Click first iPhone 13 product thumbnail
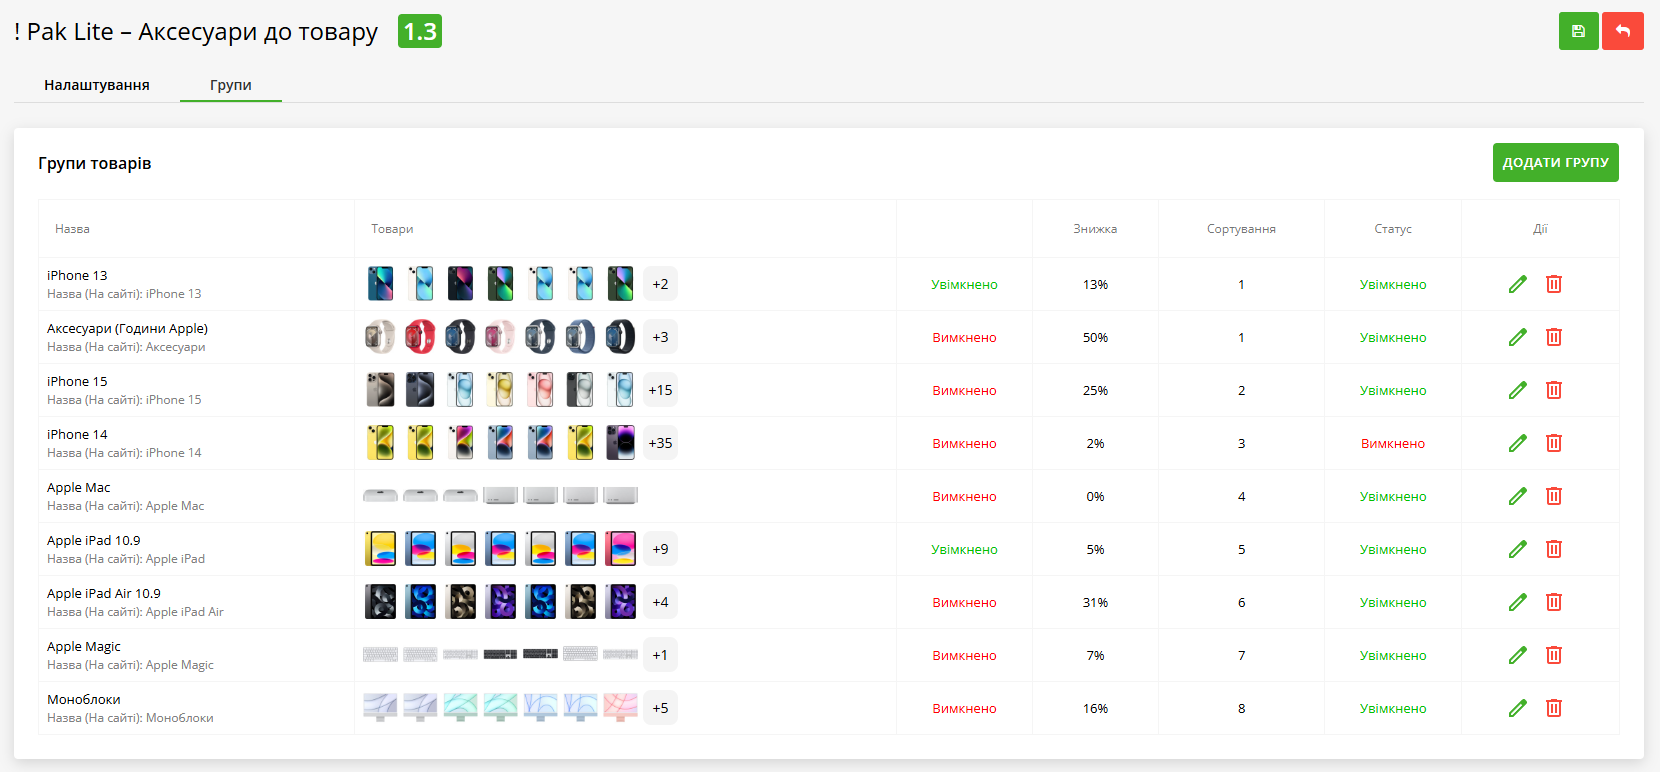This screenshot has width=1660, height=772. [380, 284]
